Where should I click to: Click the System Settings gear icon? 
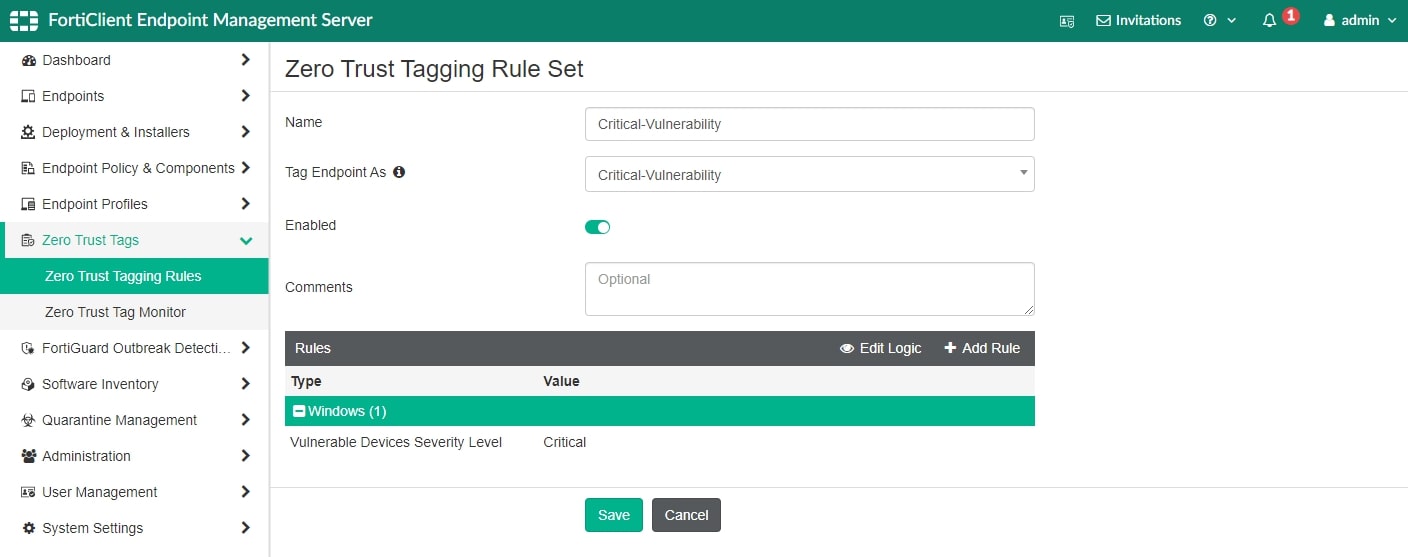pos(28,528)
